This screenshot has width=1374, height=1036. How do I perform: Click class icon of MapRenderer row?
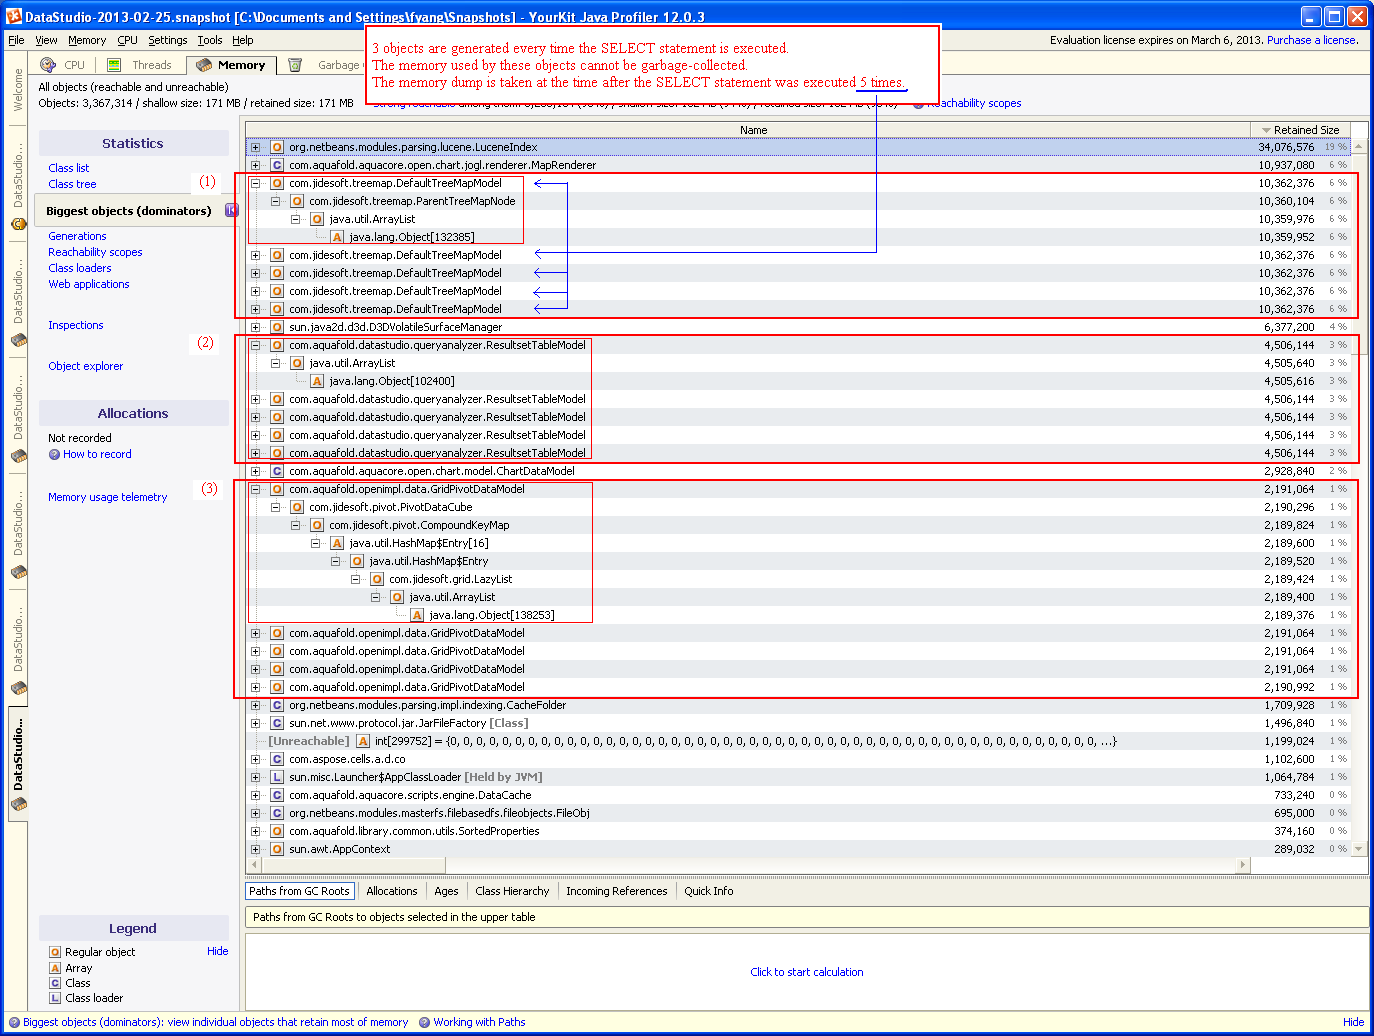click(277, 165)
